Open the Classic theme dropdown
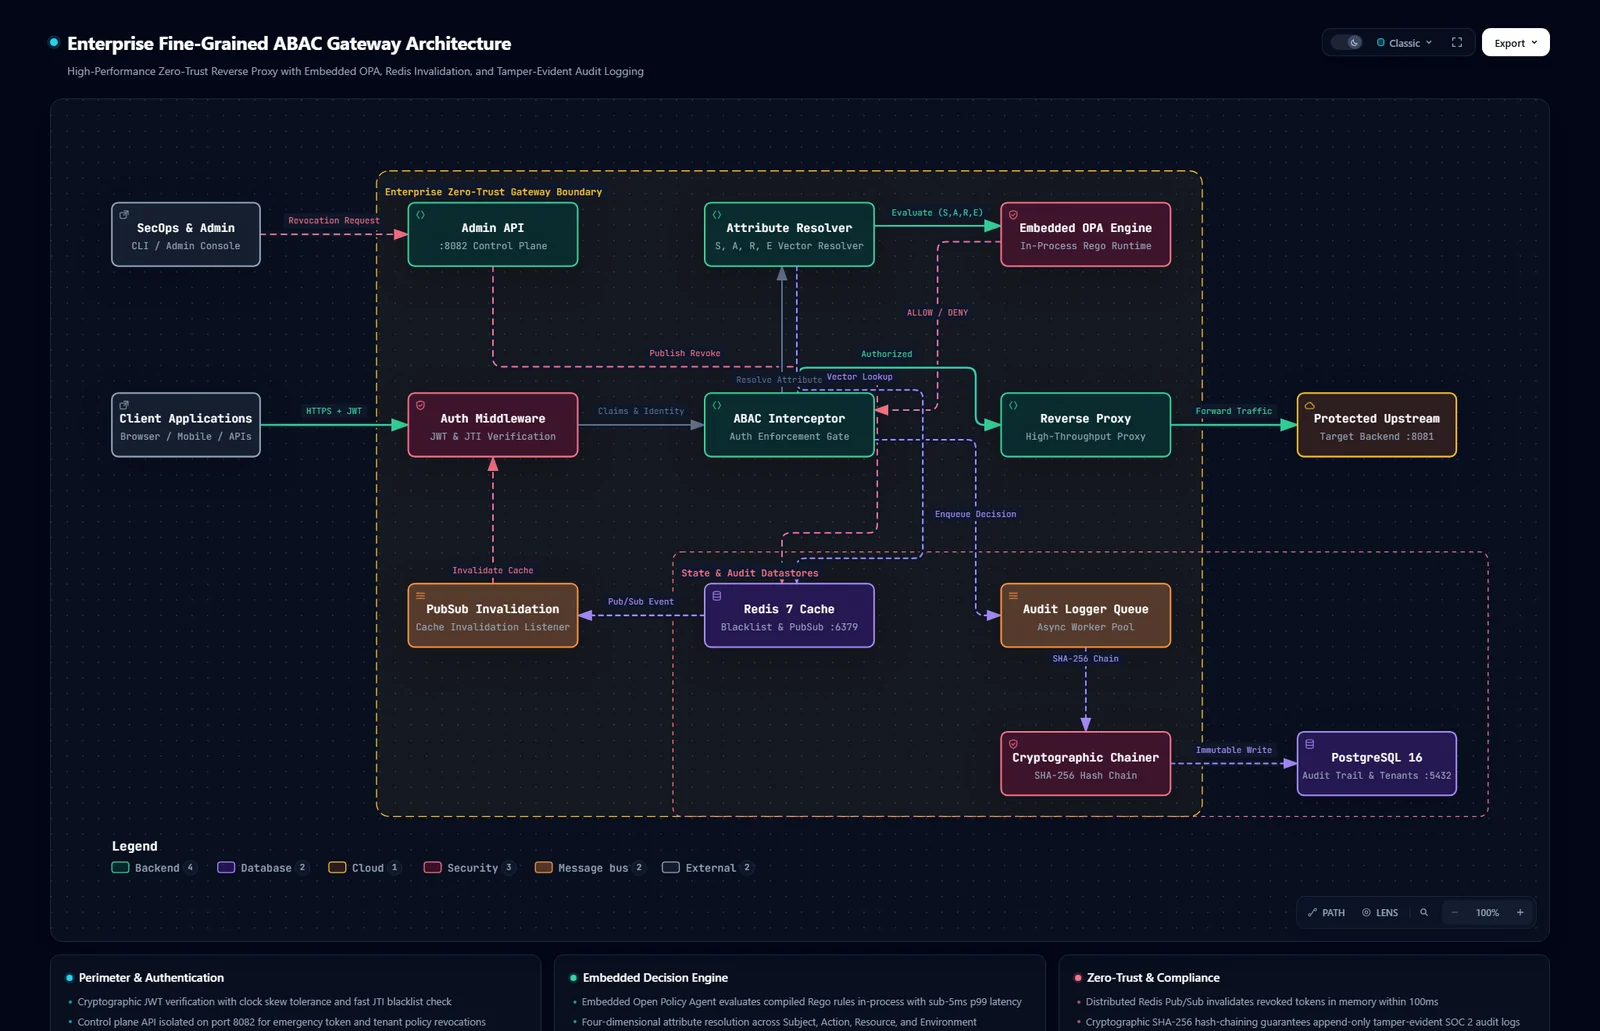The width and height of the screenshot is (1600, 1031). coord(1404,43)
